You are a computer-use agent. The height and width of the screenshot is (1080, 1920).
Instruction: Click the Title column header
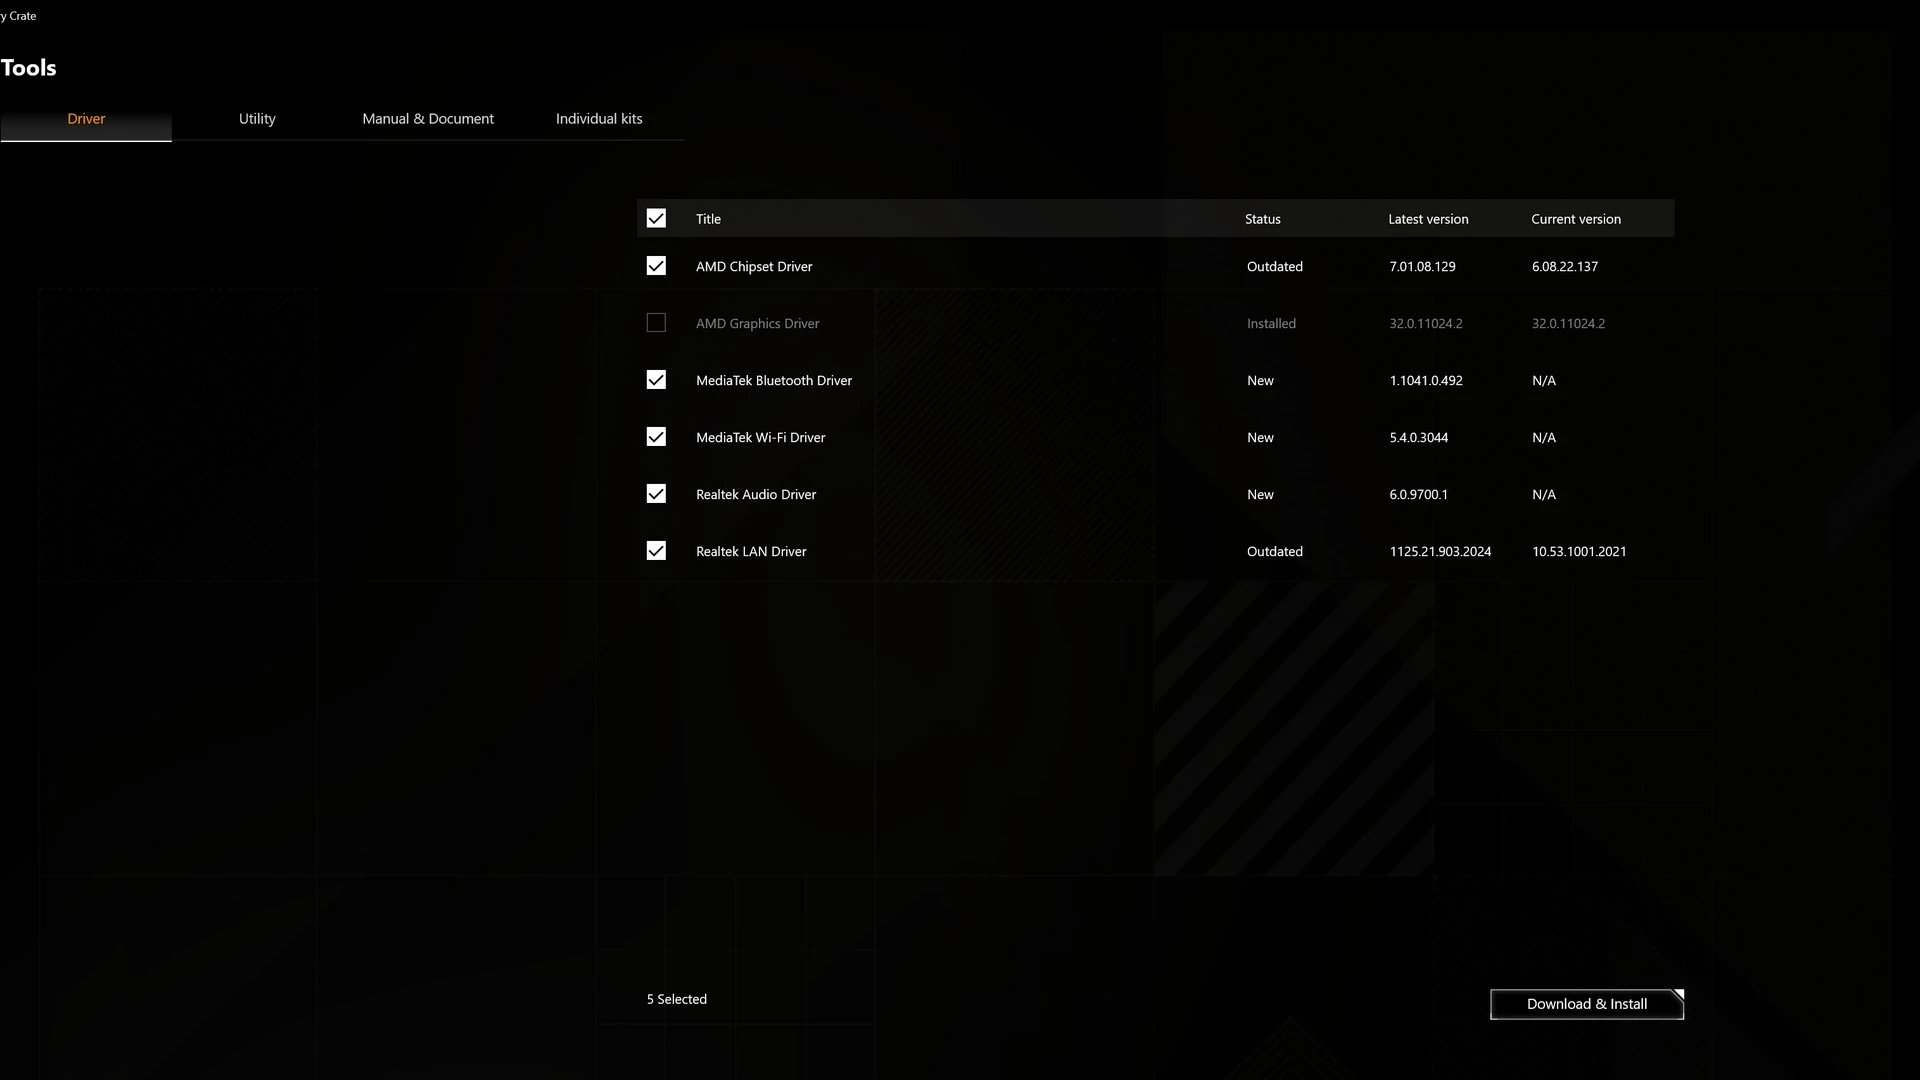708,219
